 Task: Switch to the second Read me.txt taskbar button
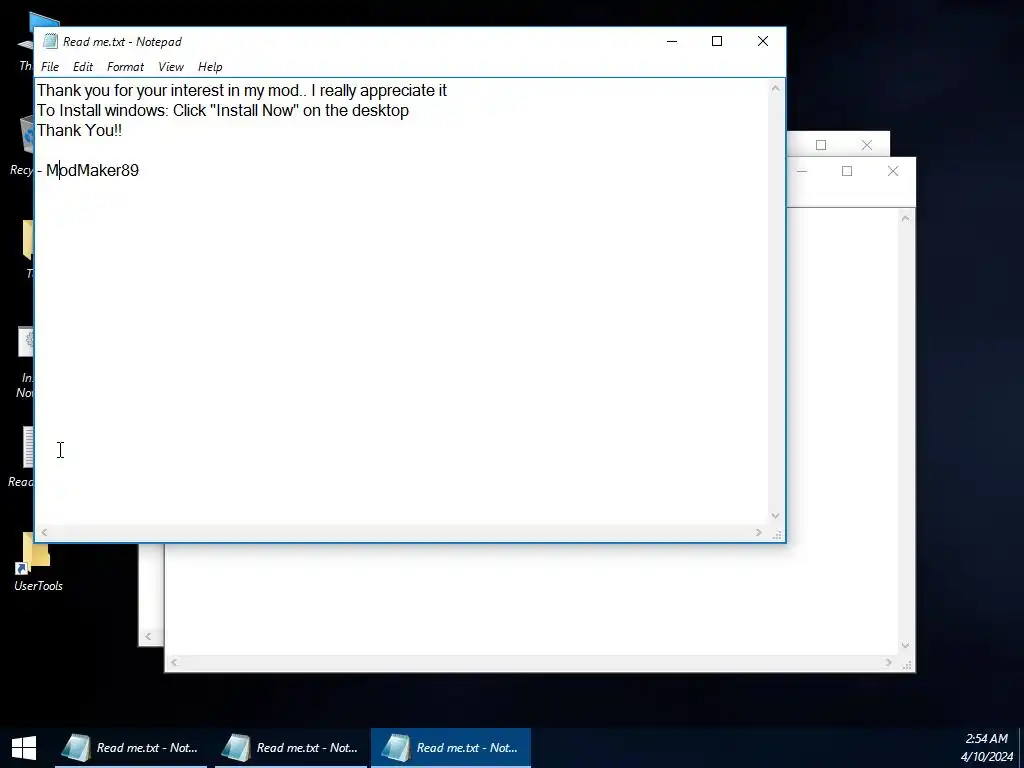[291, 748]
